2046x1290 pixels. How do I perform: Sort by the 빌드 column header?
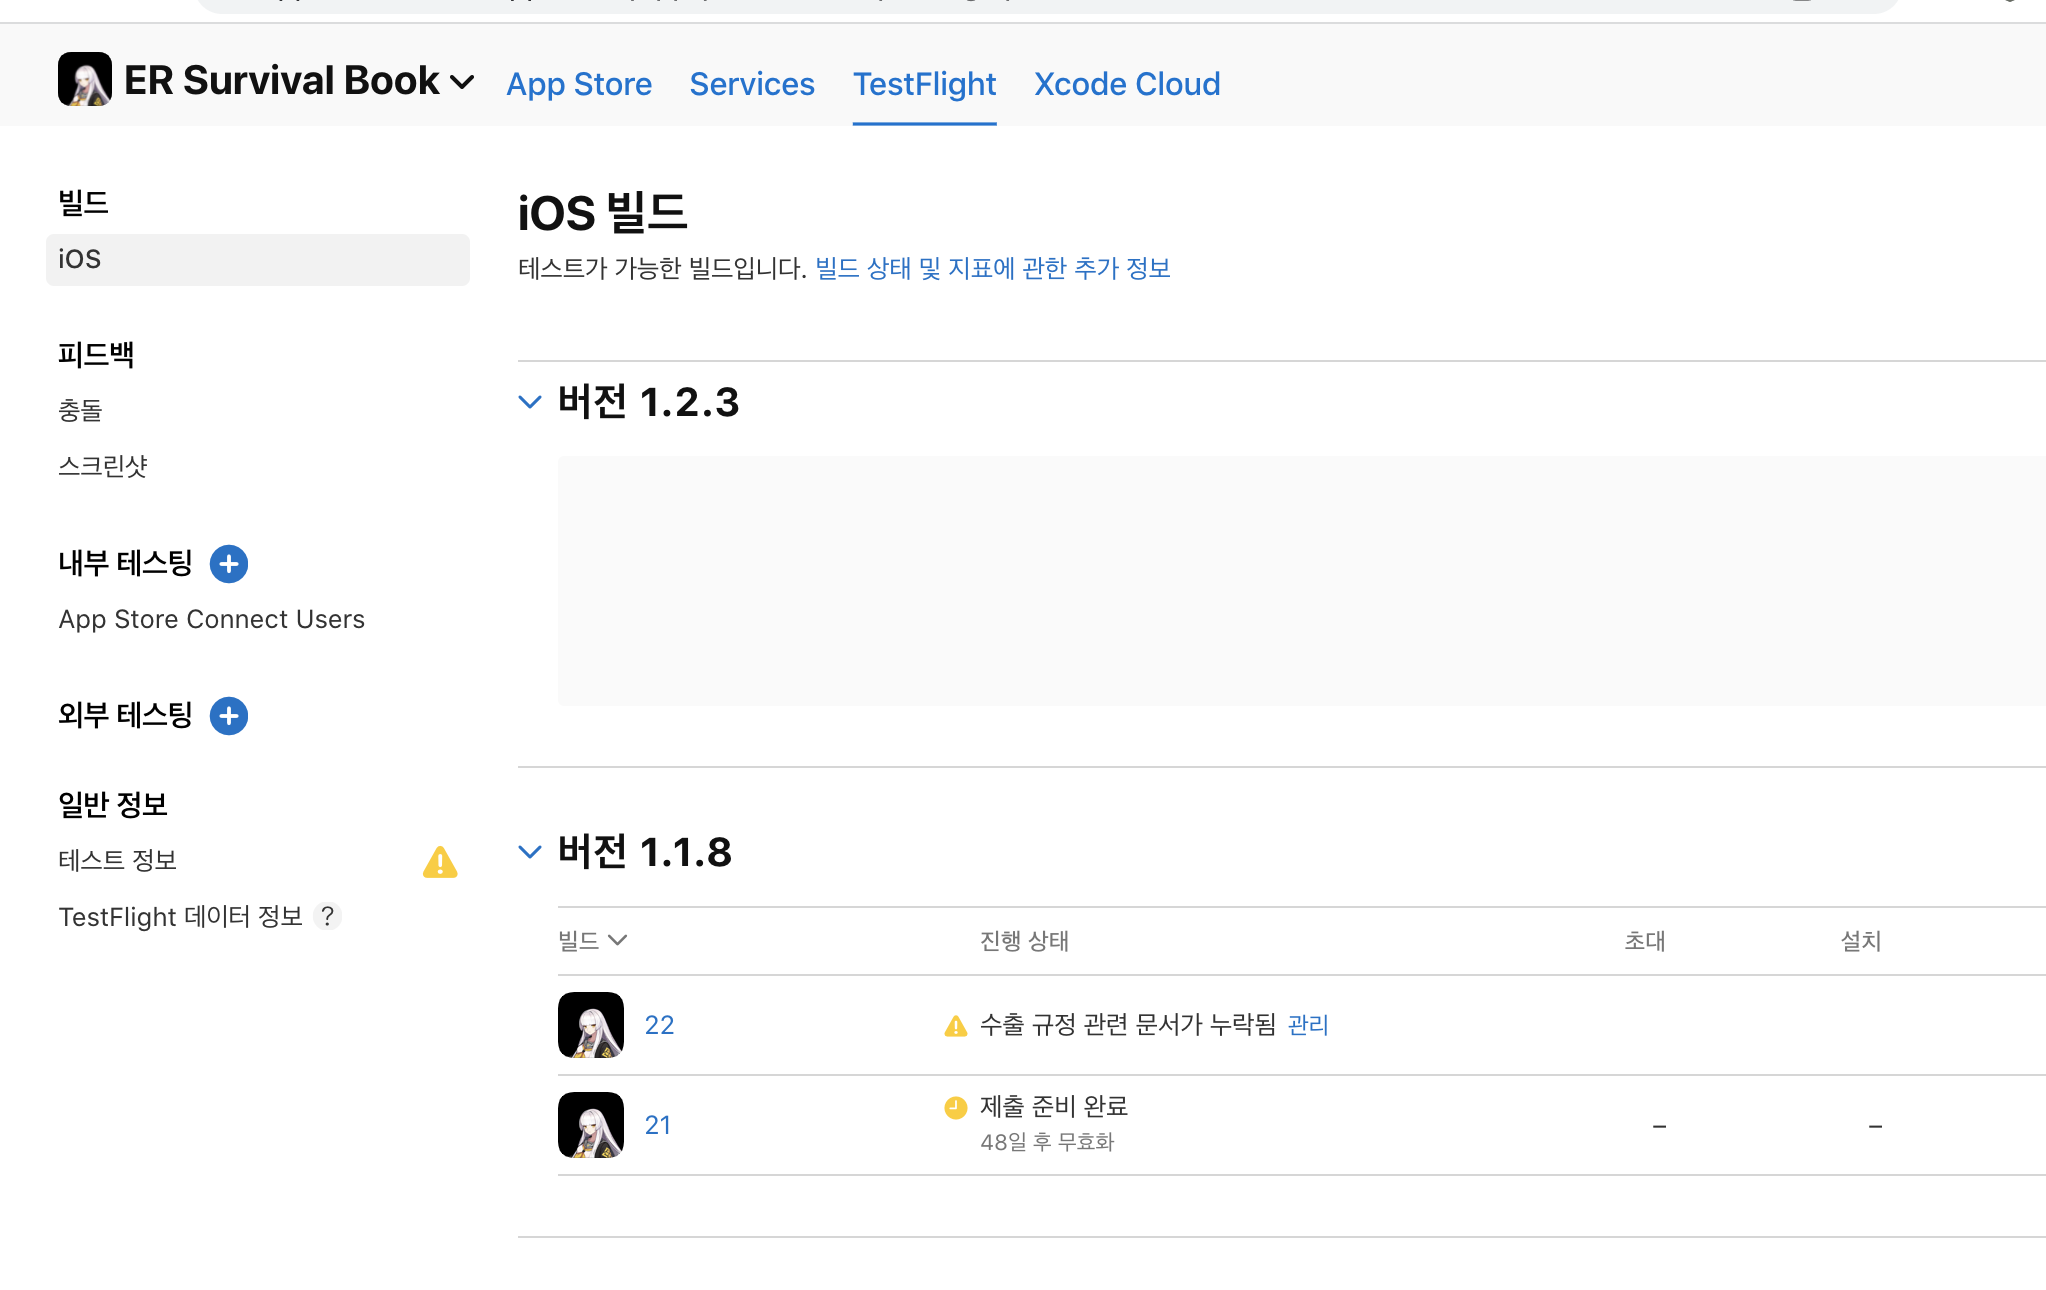tap(592, 940)
